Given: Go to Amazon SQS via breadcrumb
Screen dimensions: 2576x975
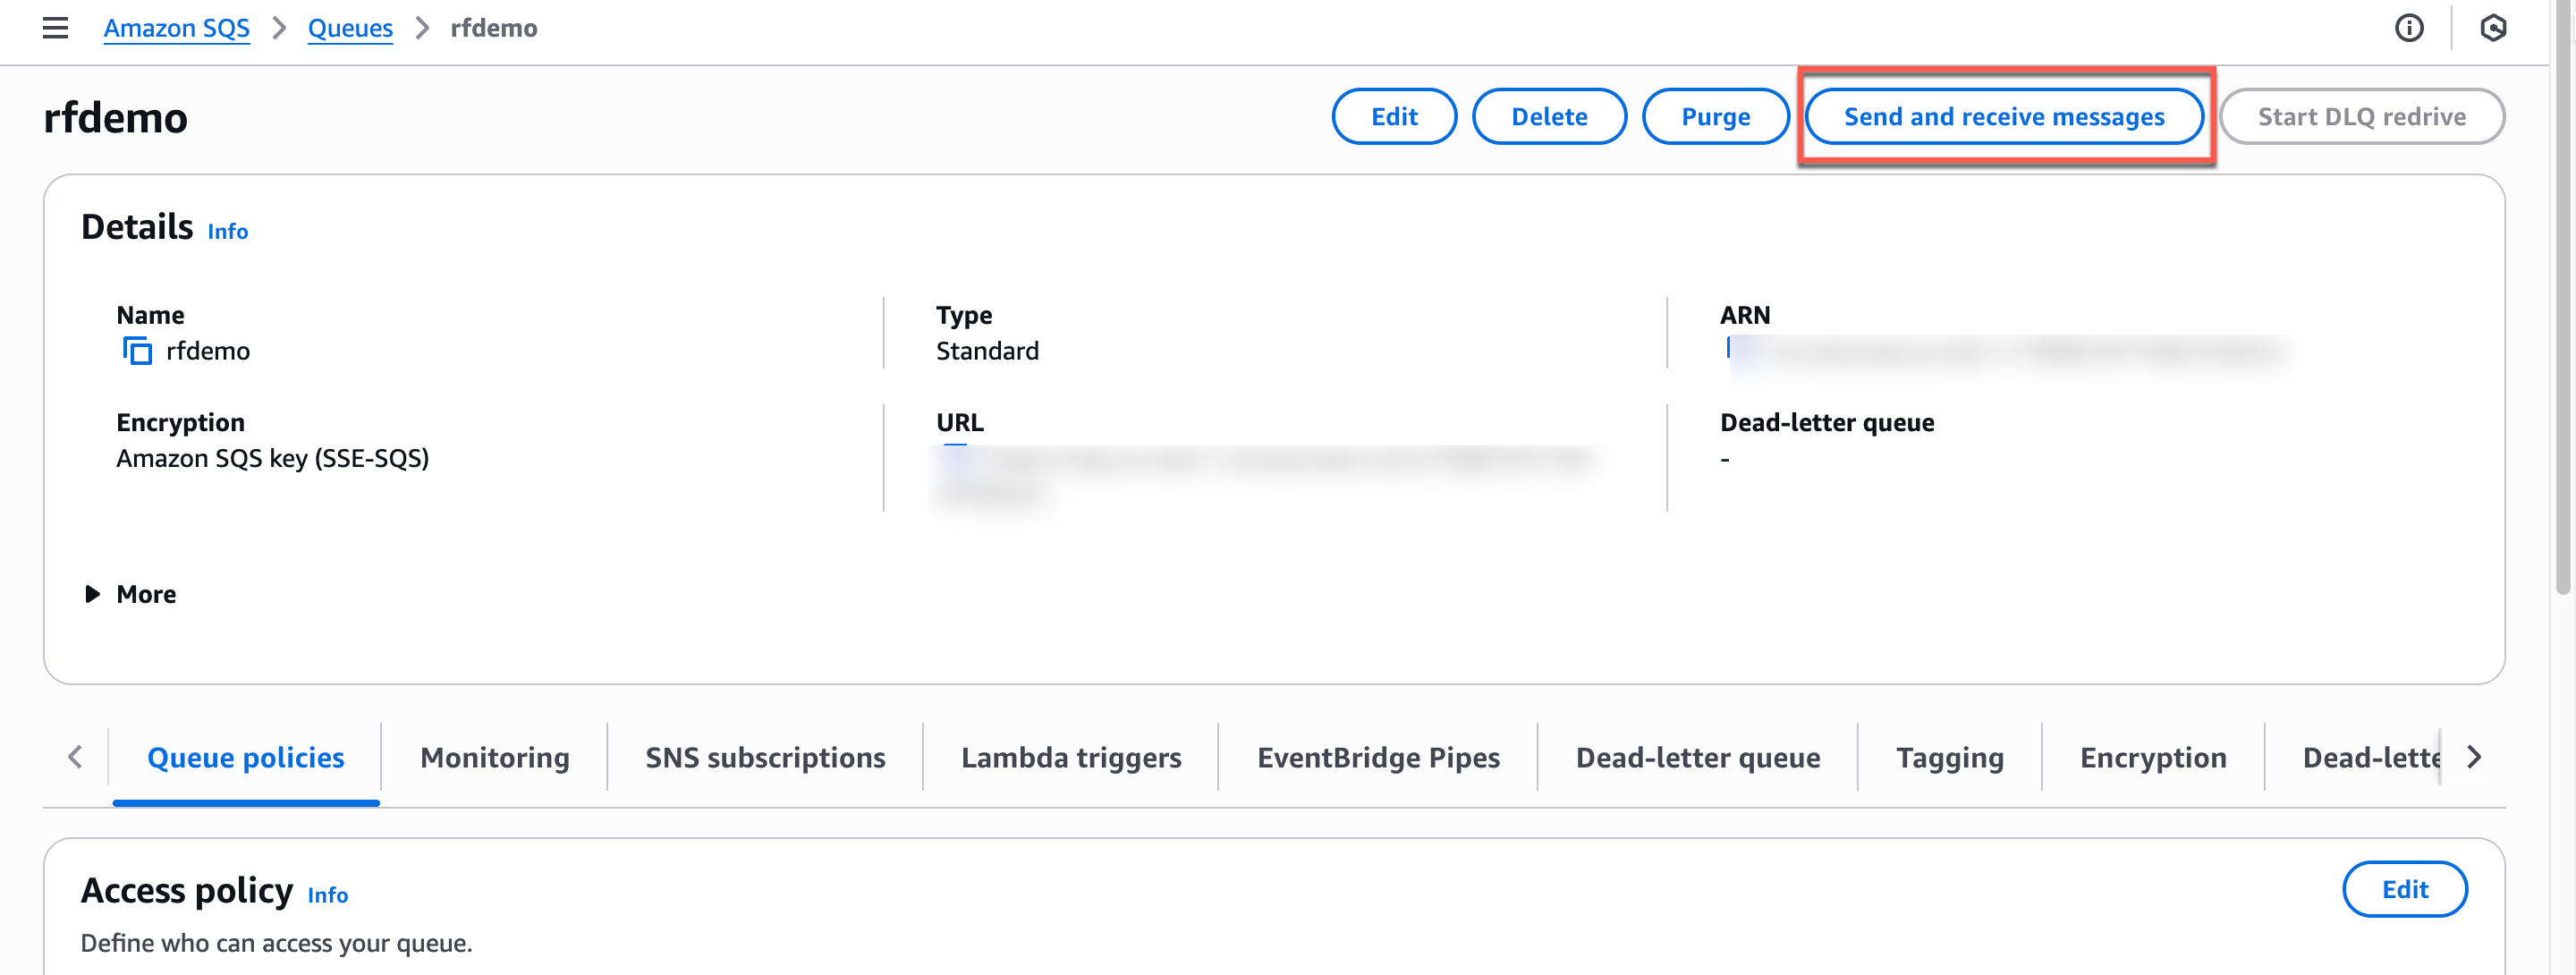Looking at the screenshot, I should [x=176, y=28].
